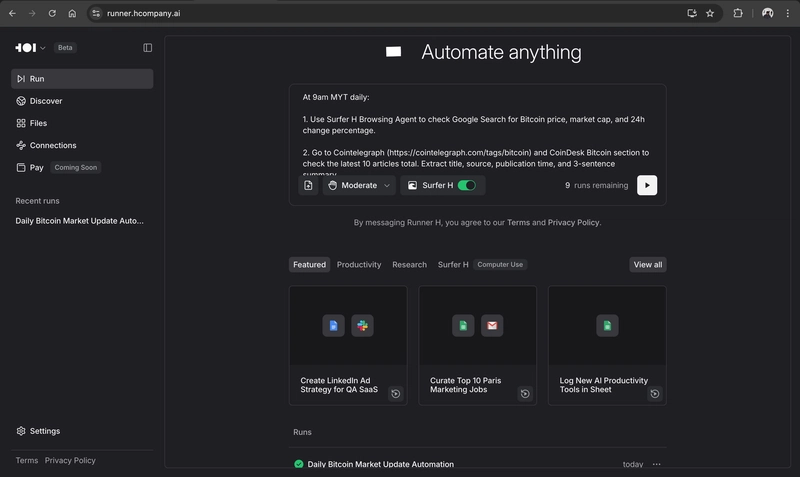The height and width of the screenshot is (477, 800).
Task: Bookmark this page with star icon
Action: click(710, 13)
